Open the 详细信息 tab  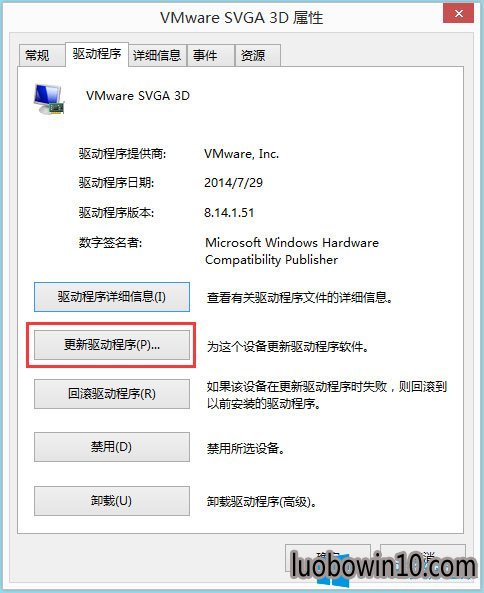[157, 56]
